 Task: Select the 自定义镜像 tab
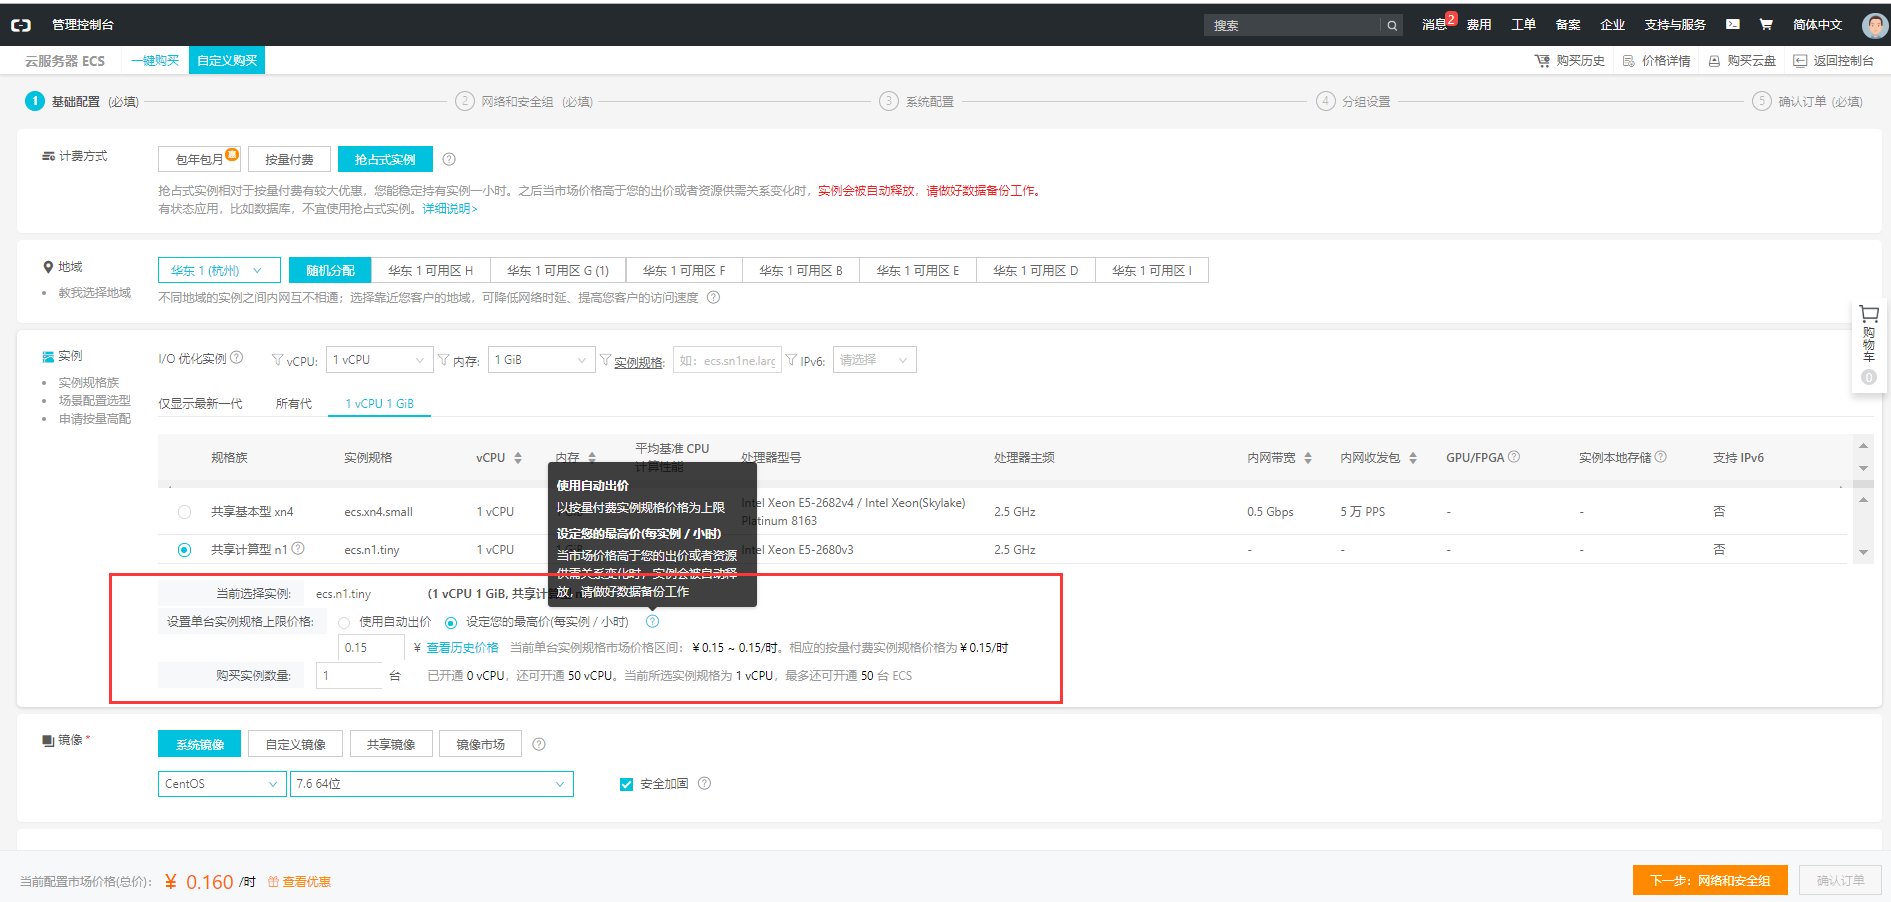(x=295, y=744)
